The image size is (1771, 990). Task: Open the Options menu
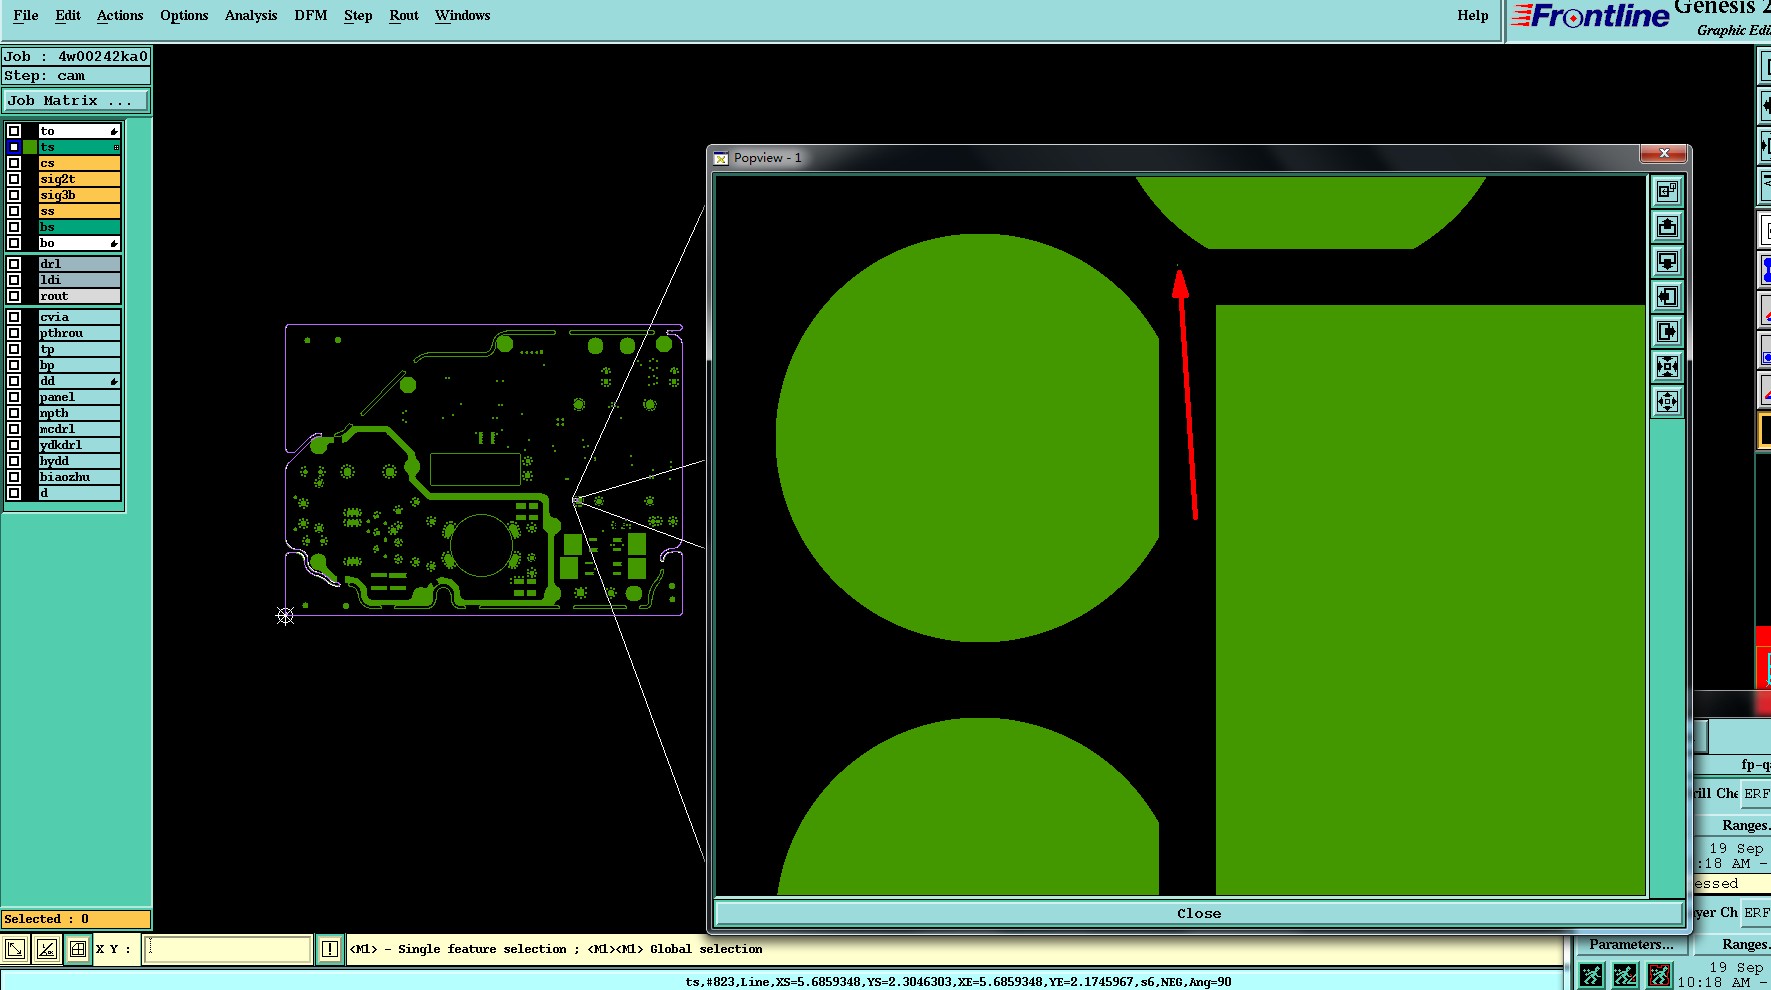[184, 15]
